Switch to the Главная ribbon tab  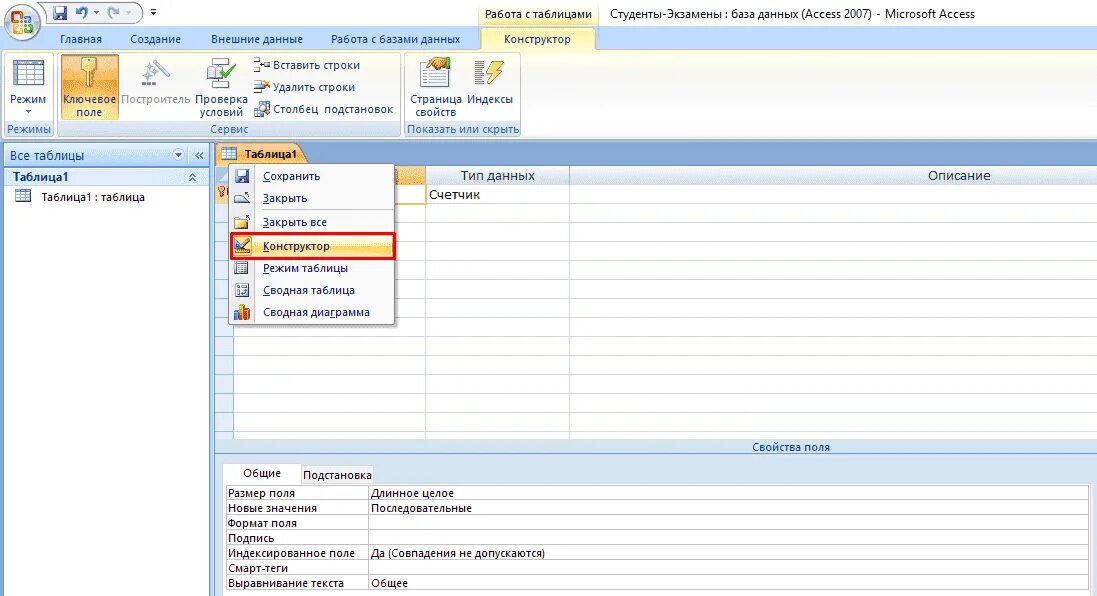point(80,39)
